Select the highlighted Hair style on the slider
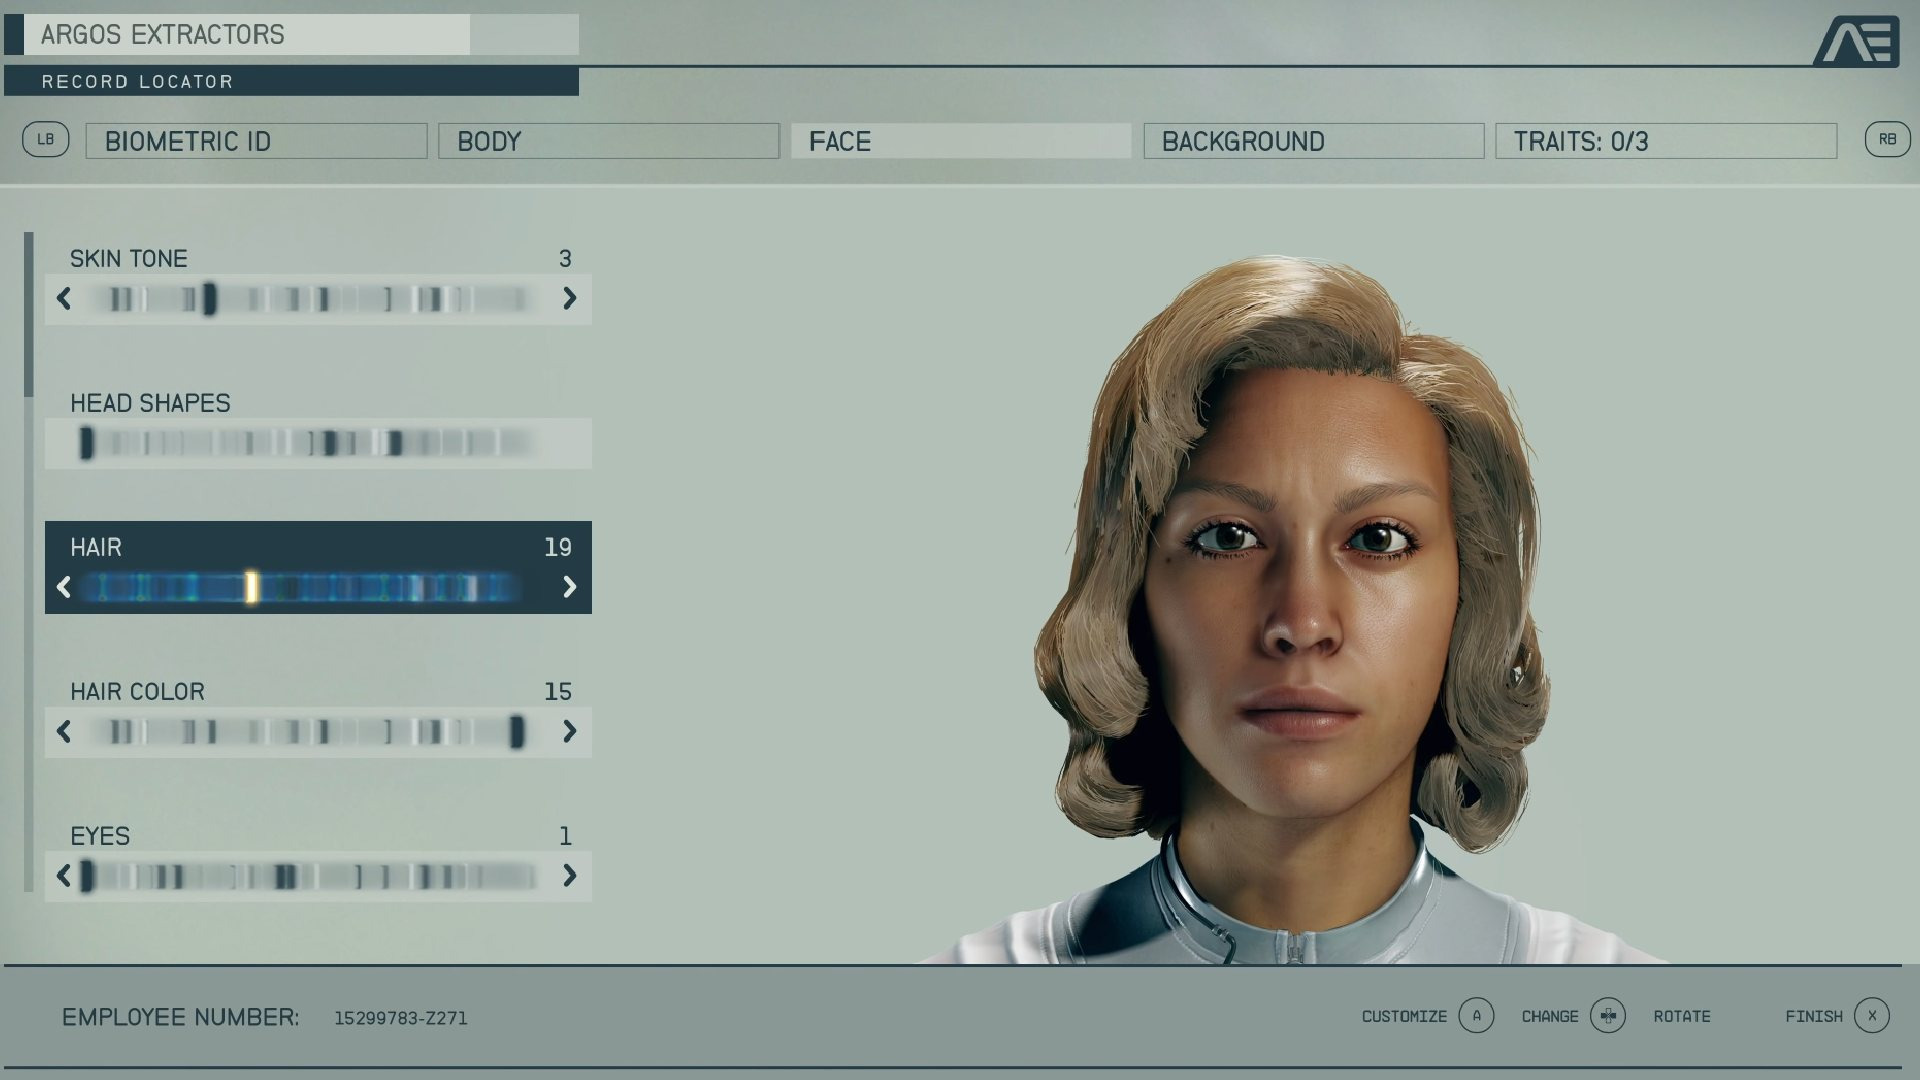Image resolution: width=1920 pixels, height=1080 pixels. [250, 588]
